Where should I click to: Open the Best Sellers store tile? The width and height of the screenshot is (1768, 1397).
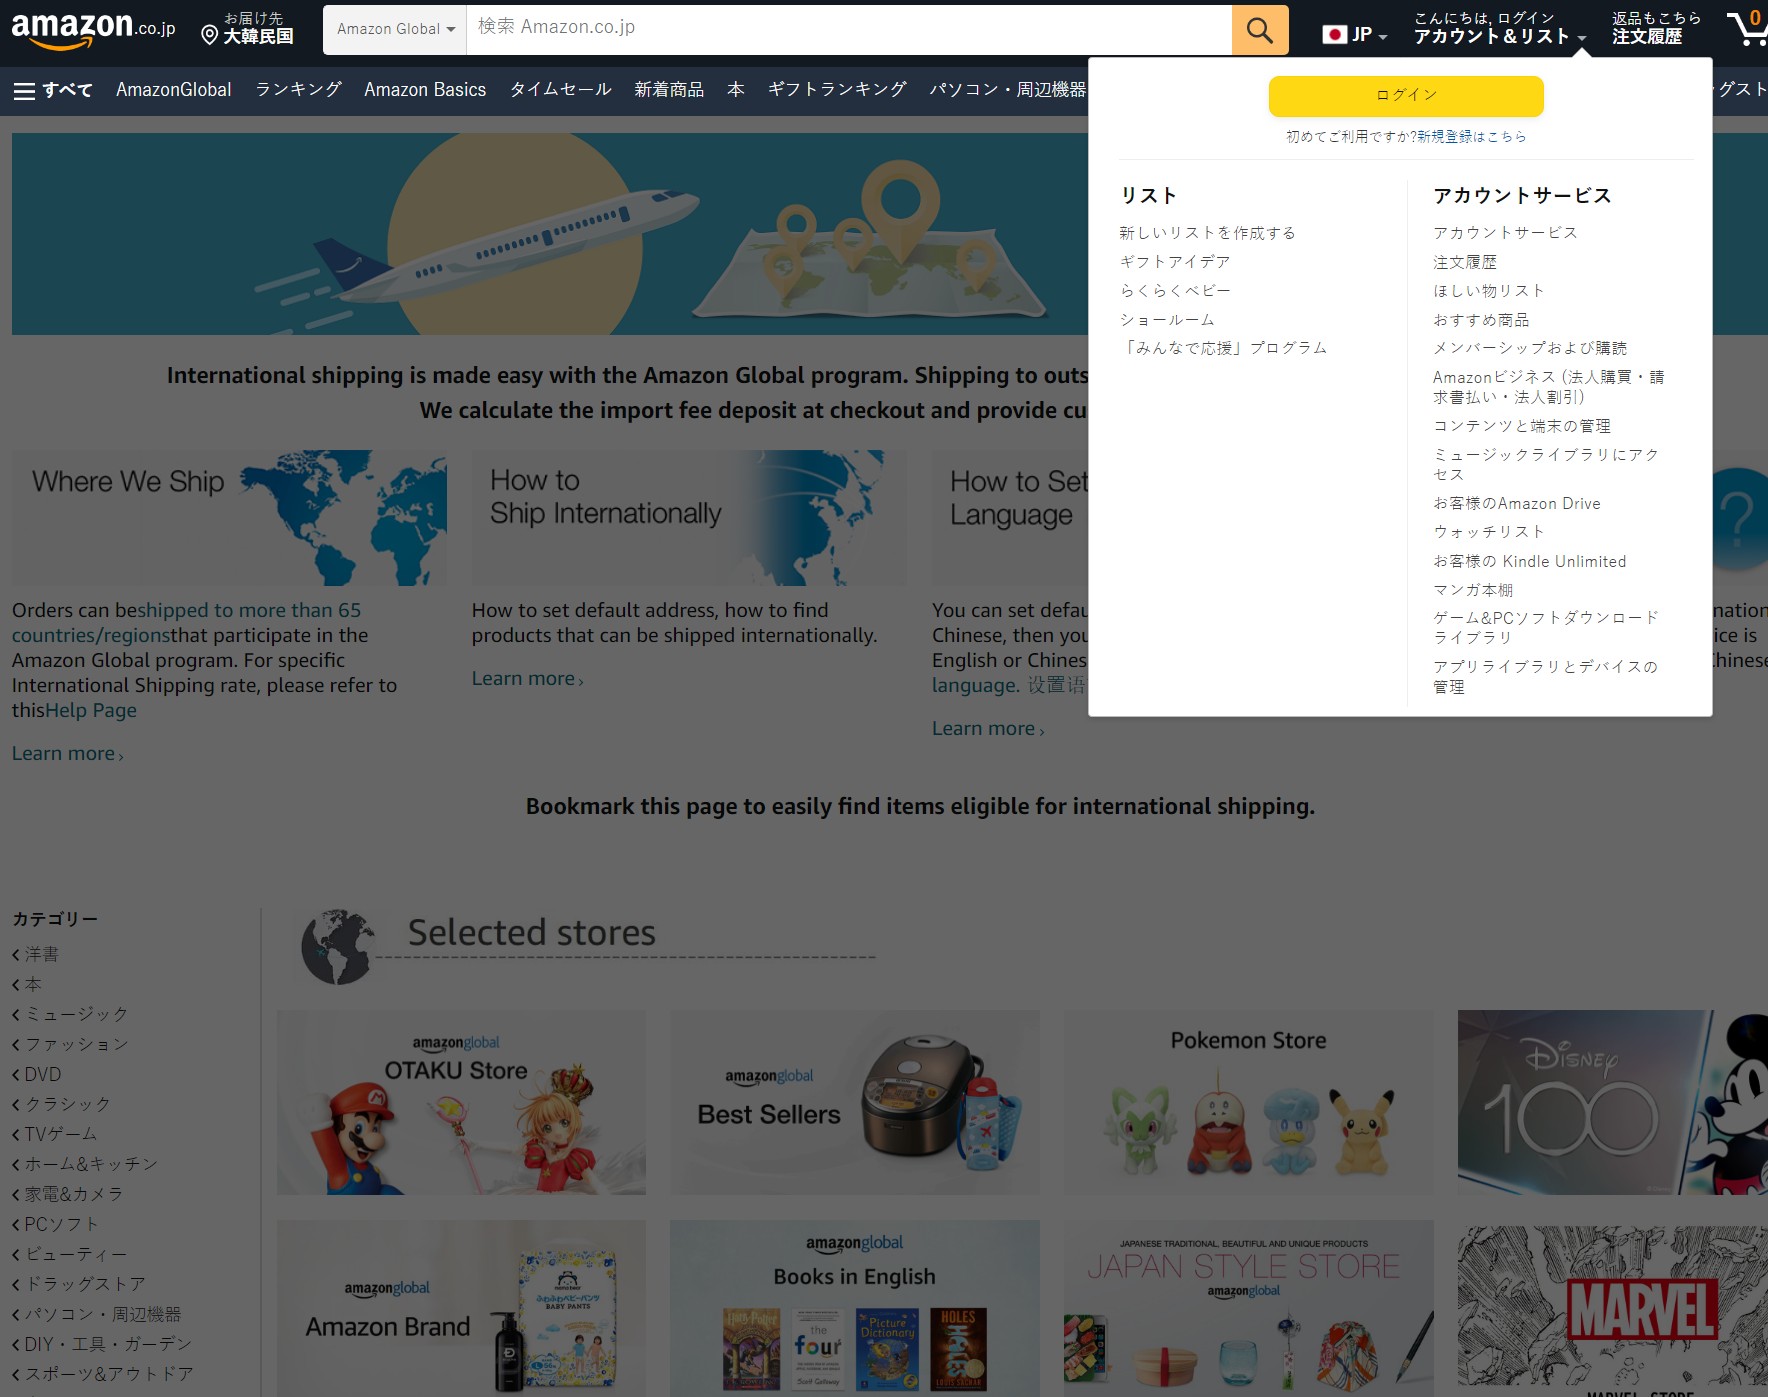(855, 1102)
